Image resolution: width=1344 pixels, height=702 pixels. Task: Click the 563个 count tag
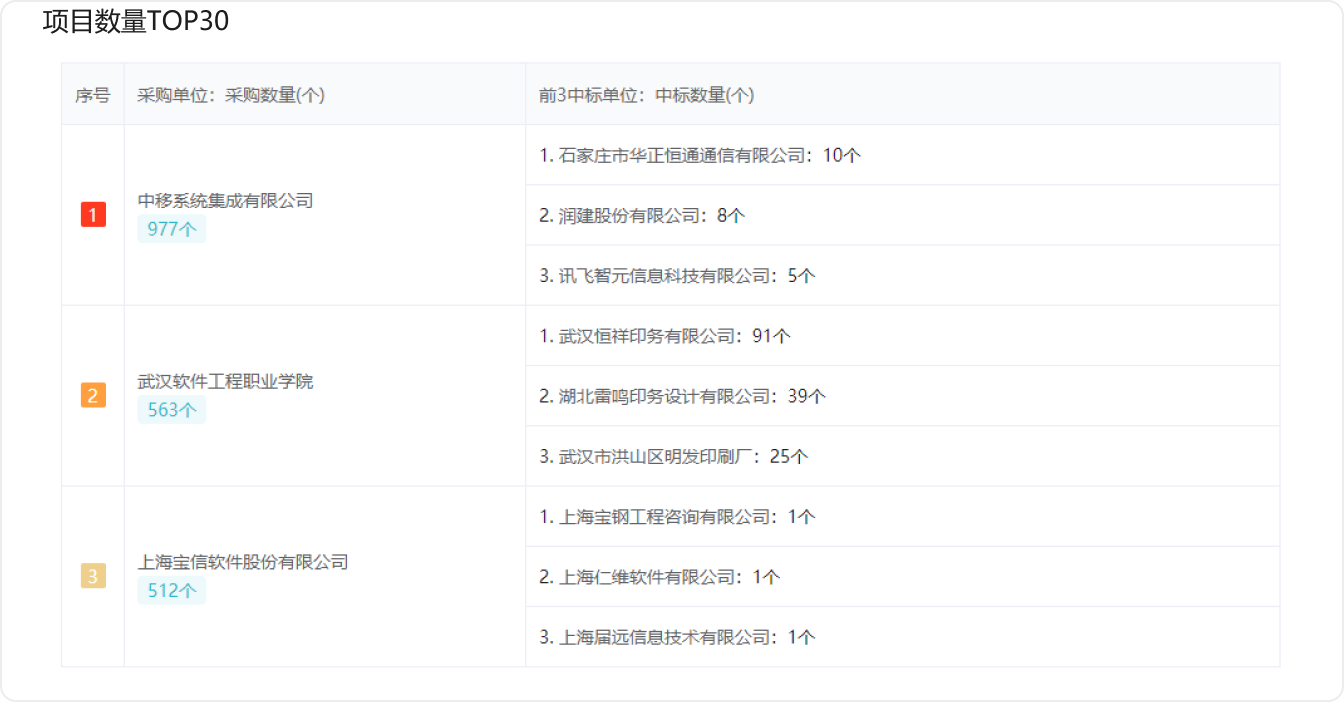click(172, 410)
